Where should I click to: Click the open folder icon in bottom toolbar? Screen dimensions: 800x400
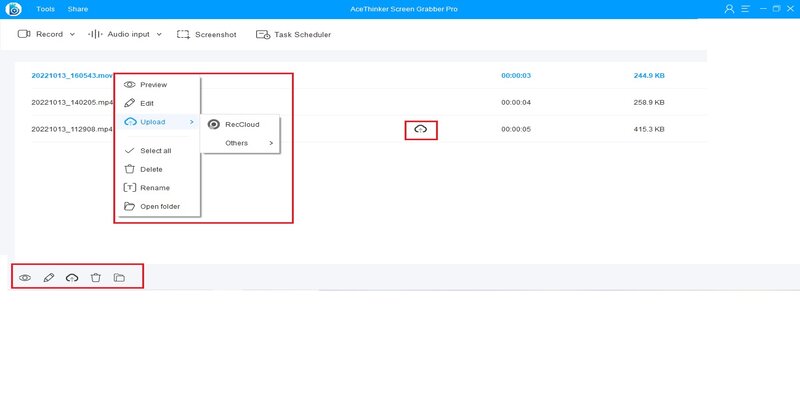(x=119, y=277)
